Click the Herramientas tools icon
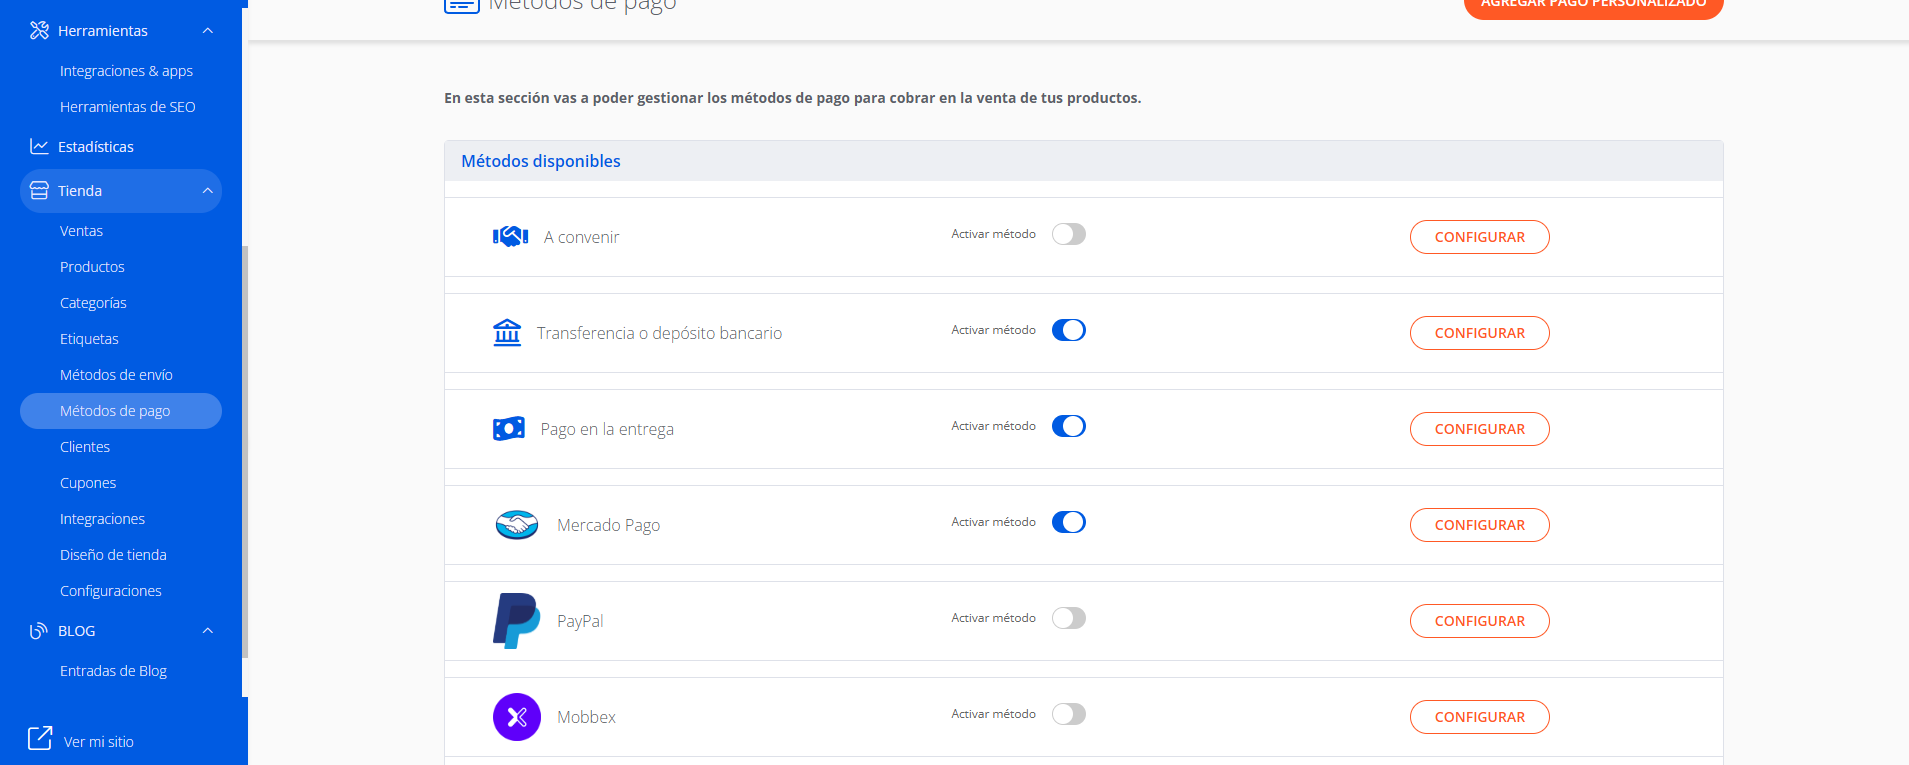Viewport: 1909px width, 765px height. tap(39, 30)
